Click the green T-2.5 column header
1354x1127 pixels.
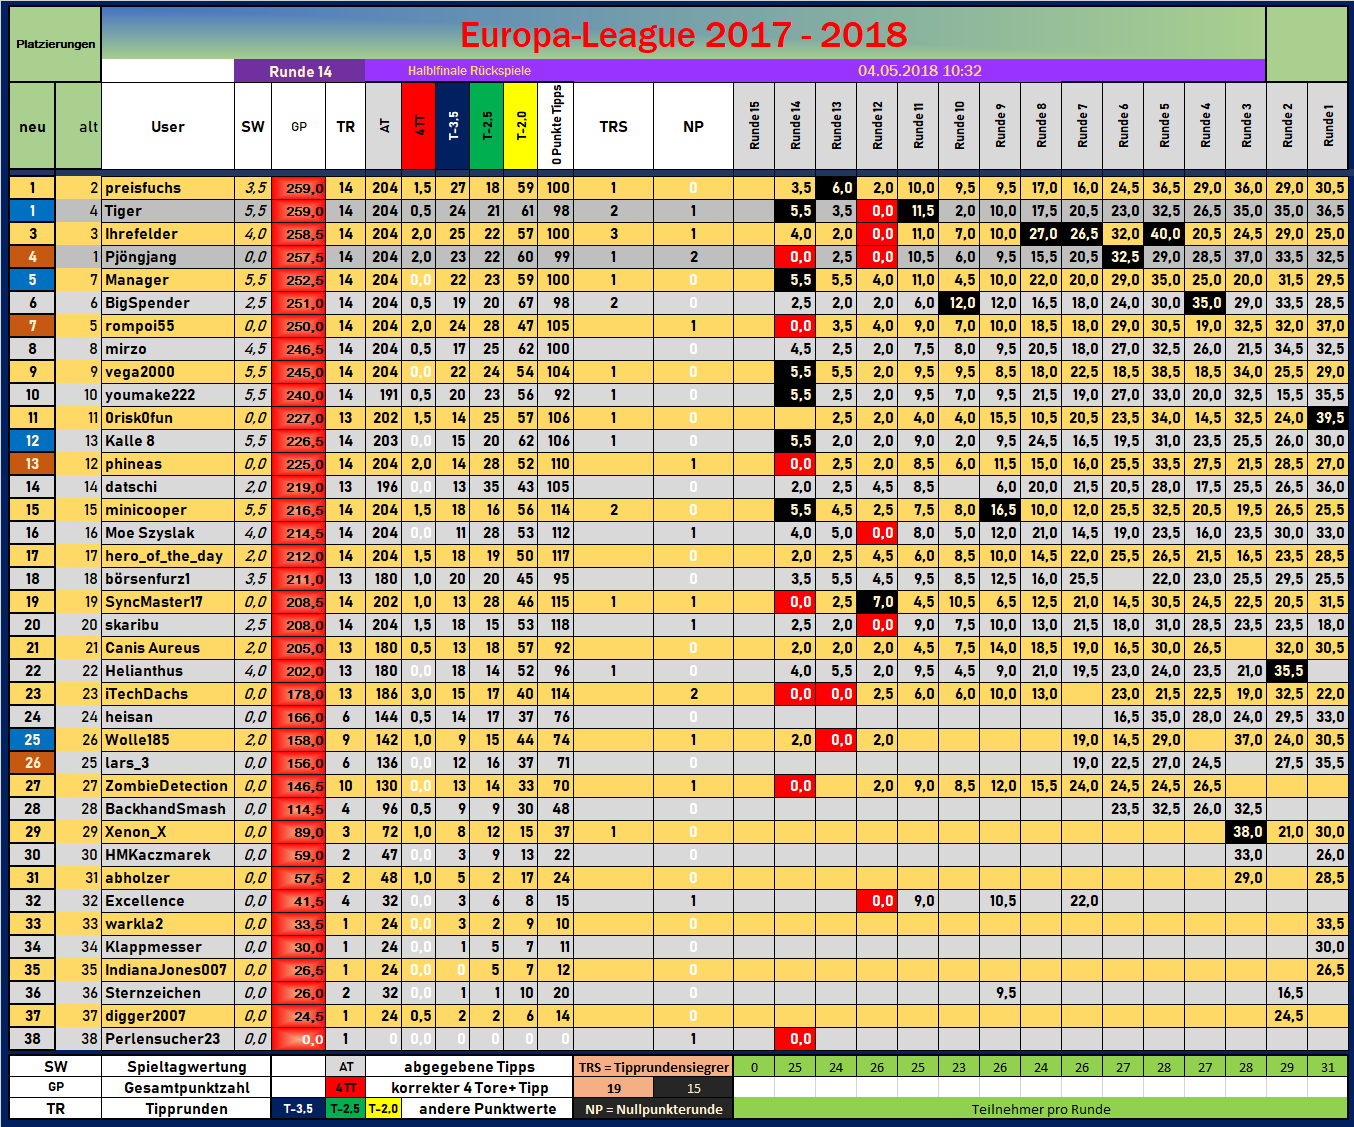(x=487, y=126)
